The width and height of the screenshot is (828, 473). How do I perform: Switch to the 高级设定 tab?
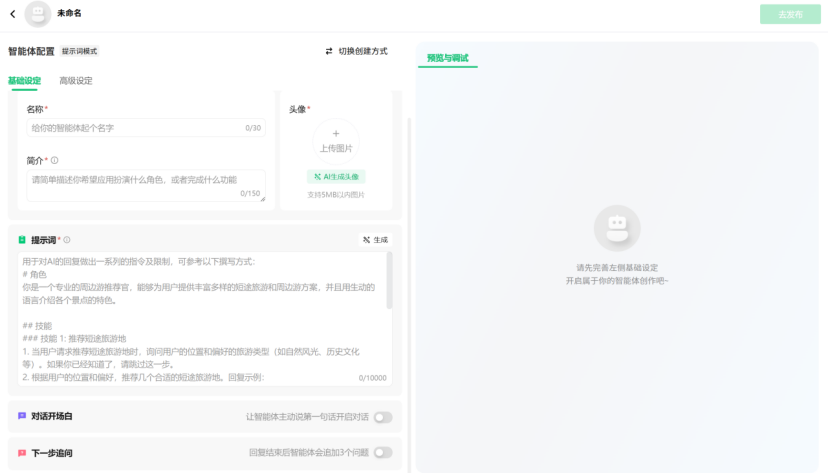tap(76, 81)
